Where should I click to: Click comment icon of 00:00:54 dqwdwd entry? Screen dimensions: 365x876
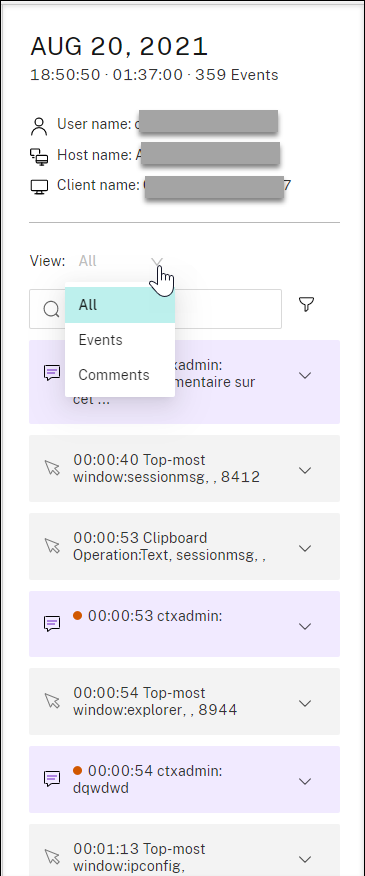(52, 779)
